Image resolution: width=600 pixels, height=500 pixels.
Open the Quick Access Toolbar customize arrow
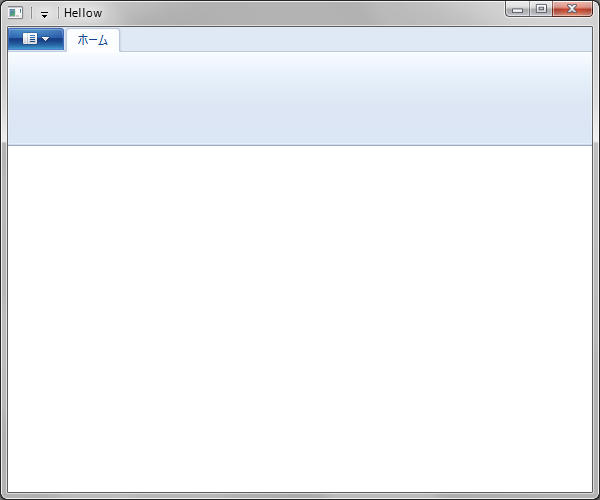(44, 15)
